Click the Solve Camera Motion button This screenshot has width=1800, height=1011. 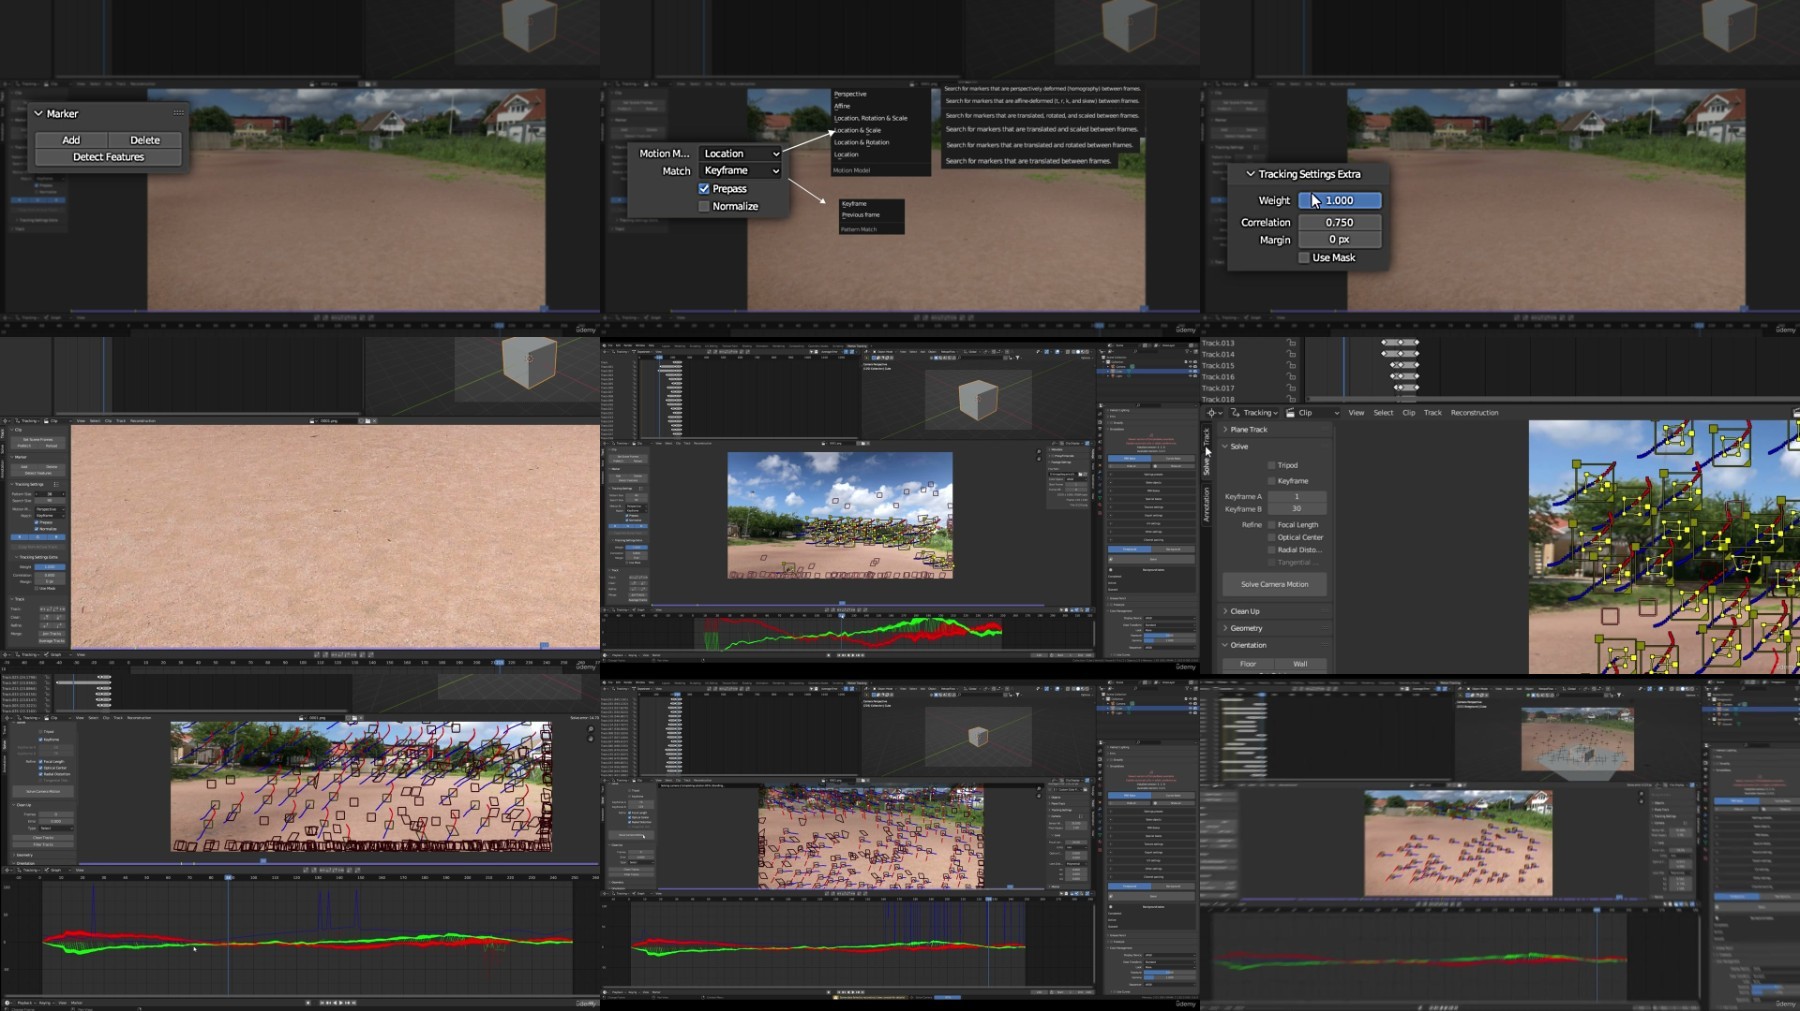coord(1274,584)
